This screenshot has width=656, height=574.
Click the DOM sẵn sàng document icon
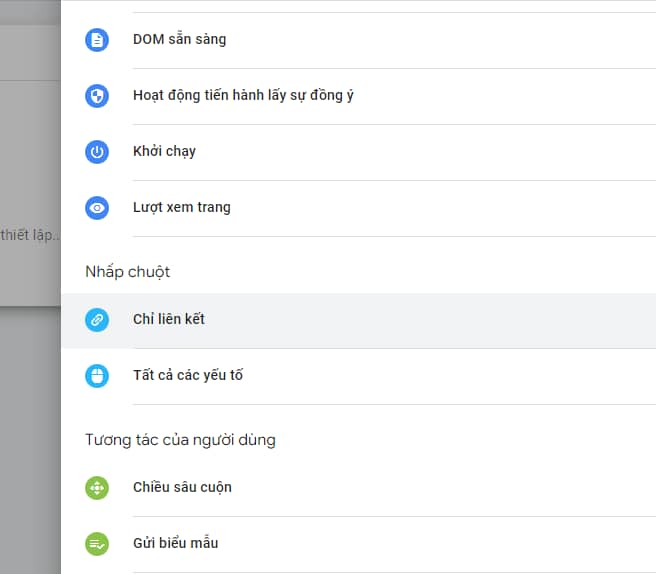[x=97, y=40]
